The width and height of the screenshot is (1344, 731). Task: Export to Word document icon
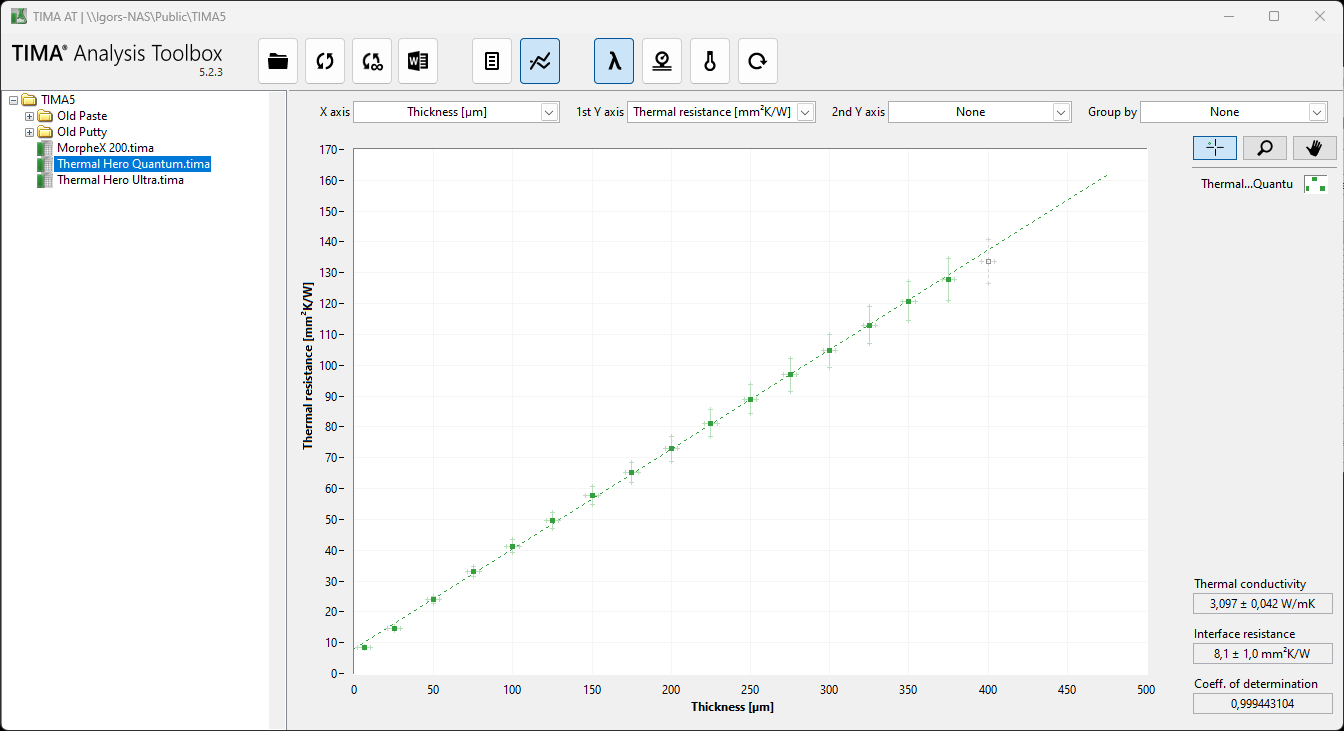[418, 61]
